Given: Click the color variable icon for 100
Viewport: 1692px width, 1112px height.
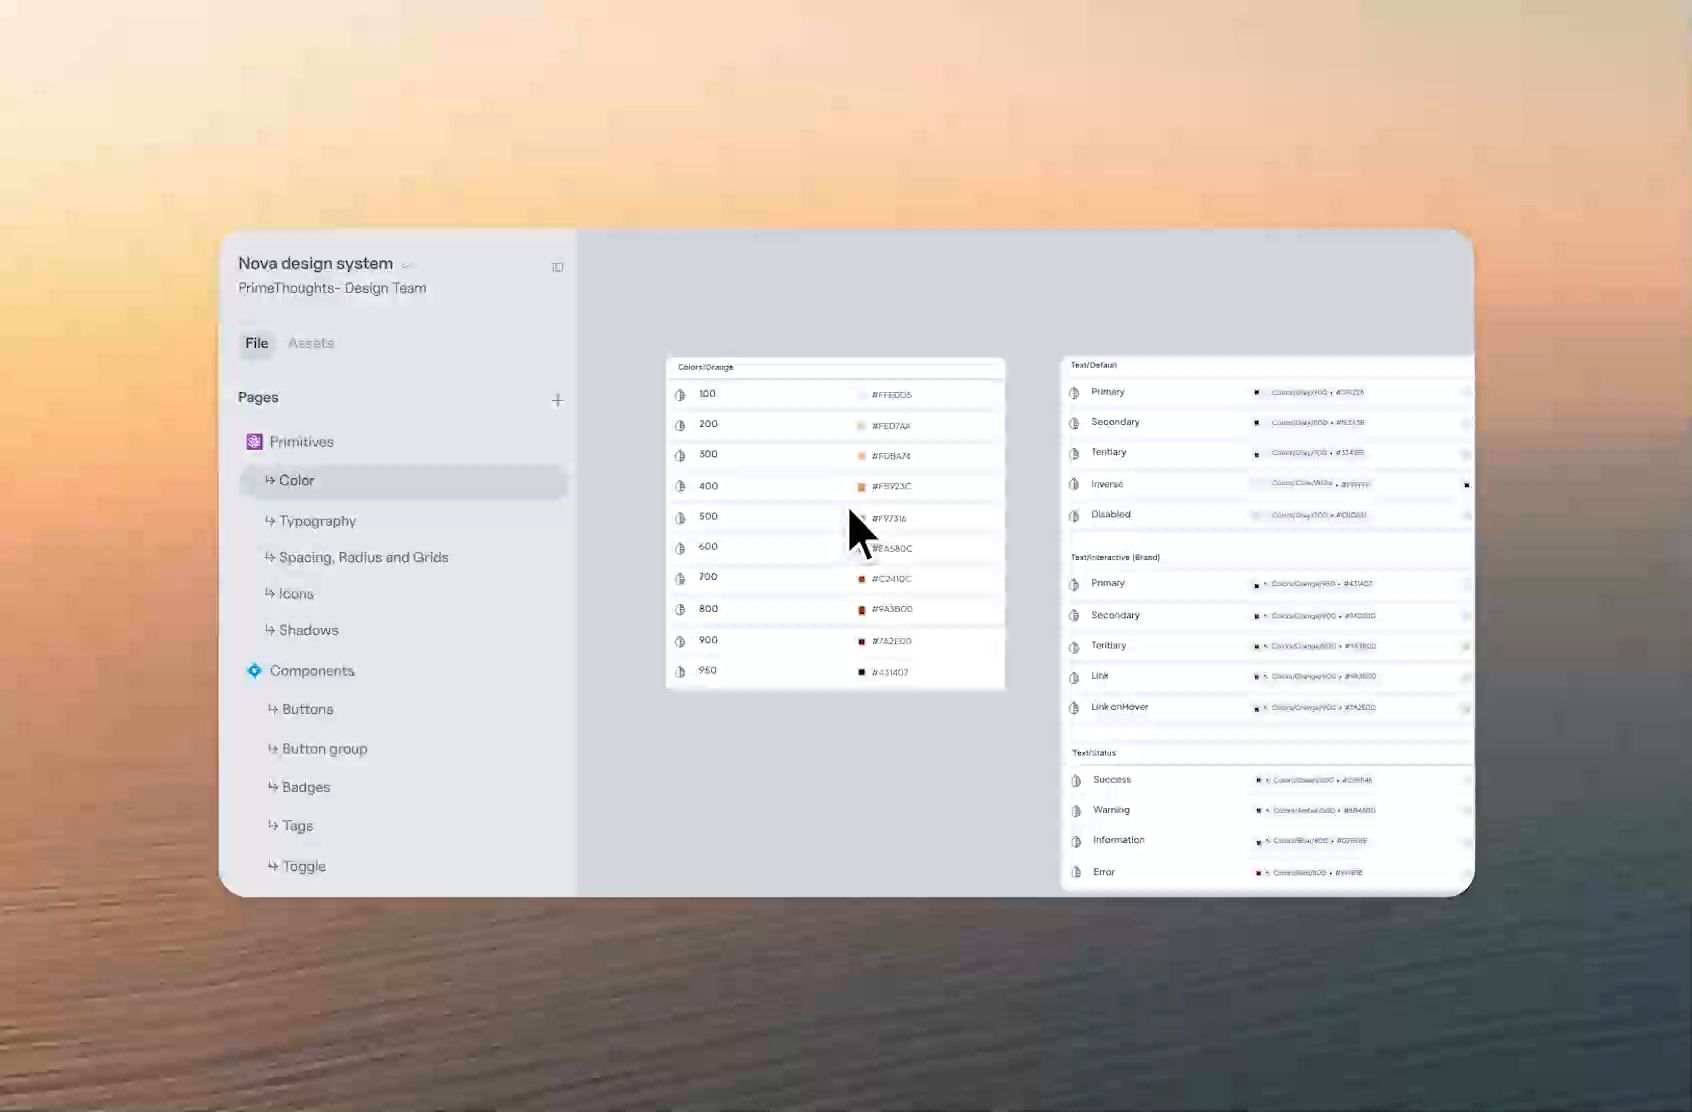Looking at the screenshot, I should coord(680,395).
